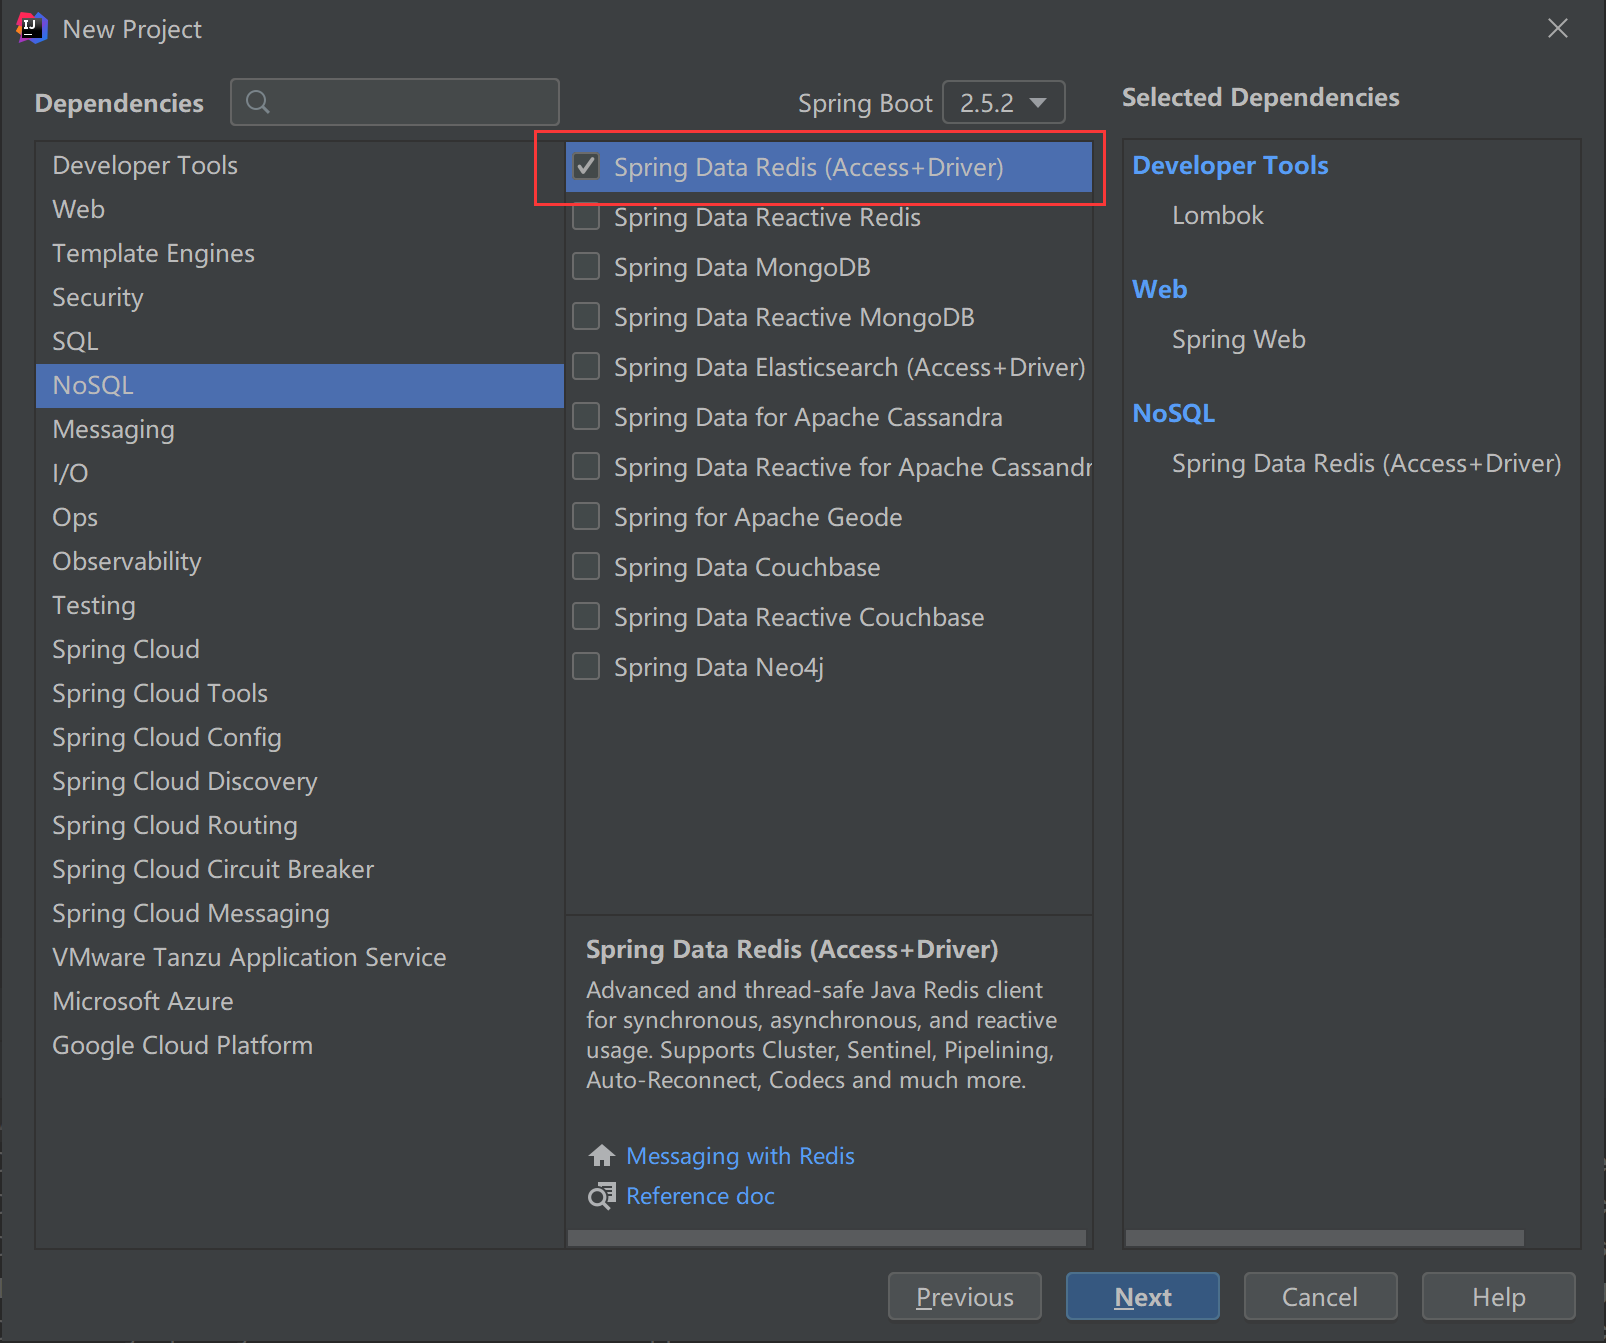
Task: Open the Template Engines category
Action: tap(300, 253)
